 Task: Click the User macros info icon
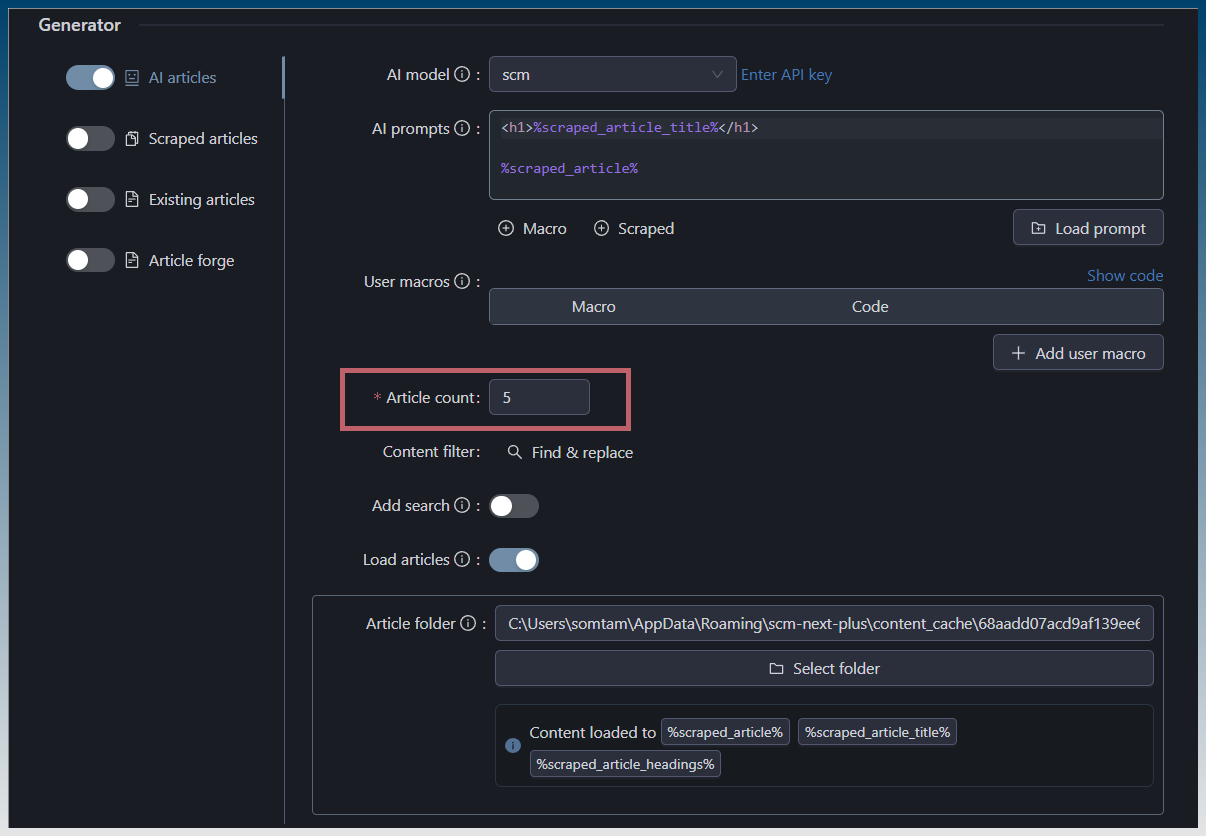[462, 282]
